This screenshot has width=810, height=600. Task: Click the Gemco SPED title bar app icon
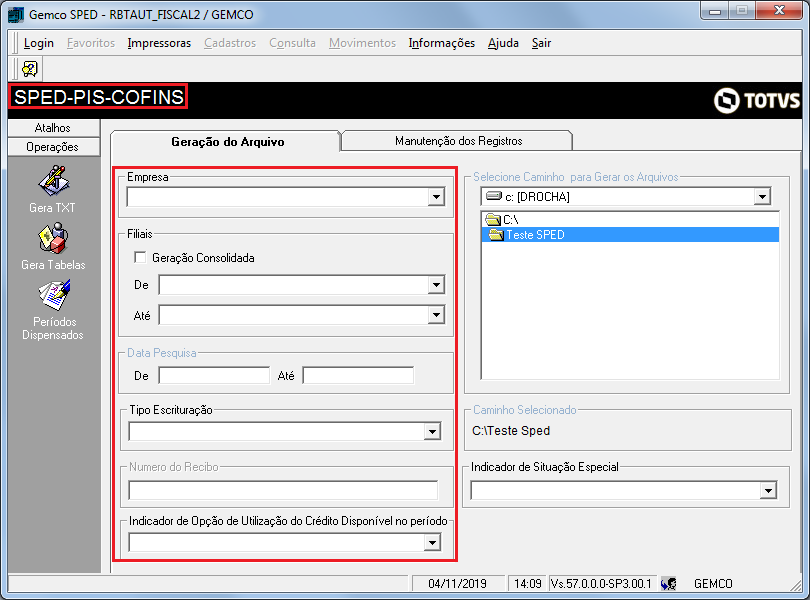click(x=16, y=14)
